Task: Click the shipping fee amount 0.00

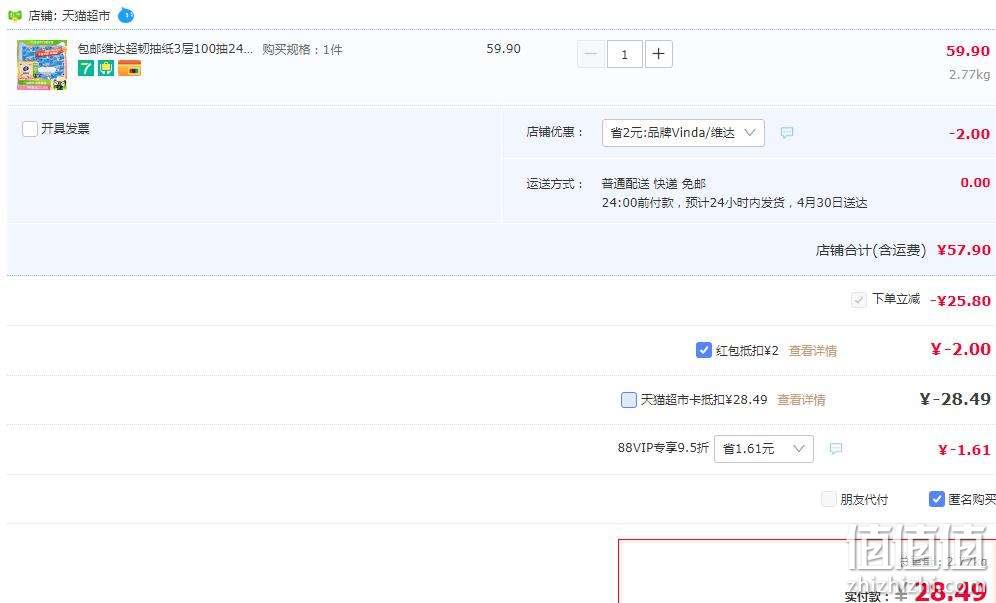Action: tap(975, 183)
